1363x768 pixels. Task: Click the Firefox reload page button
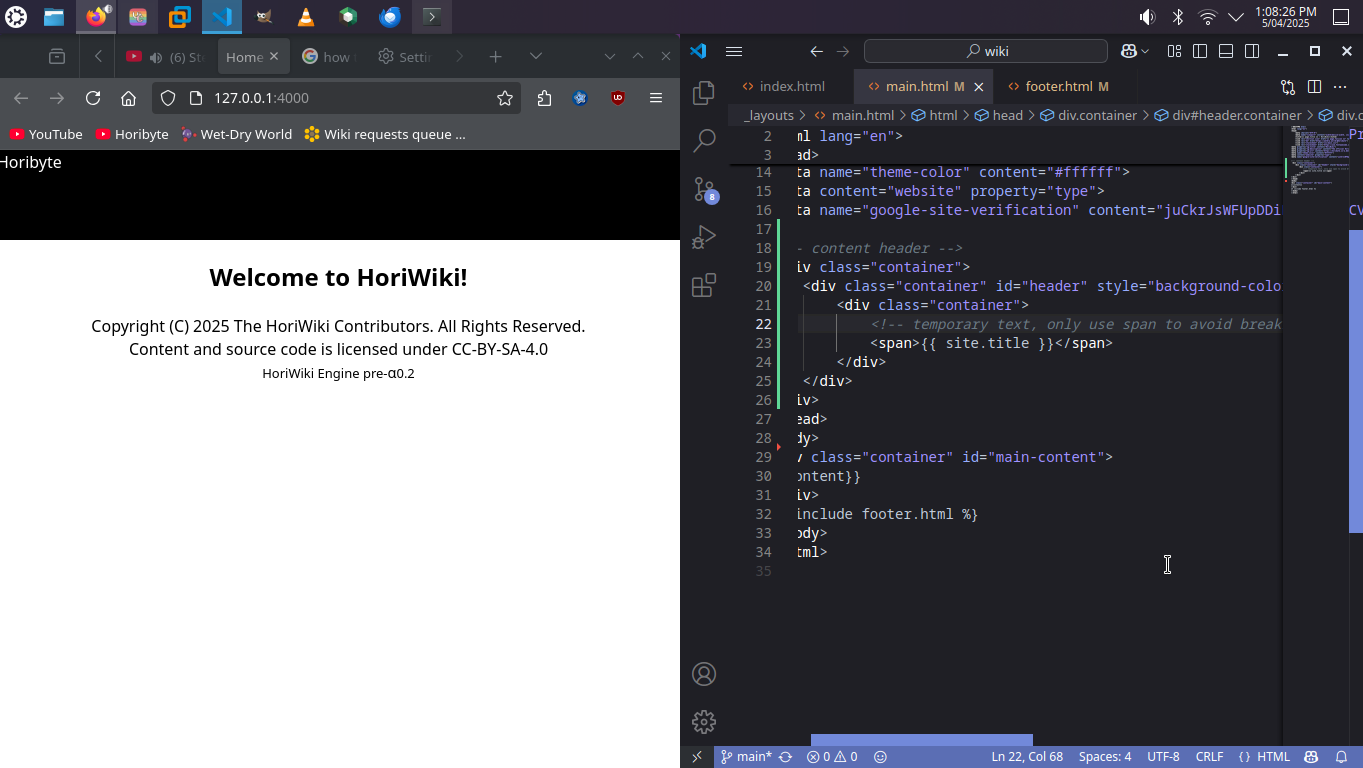pos(93,98)
